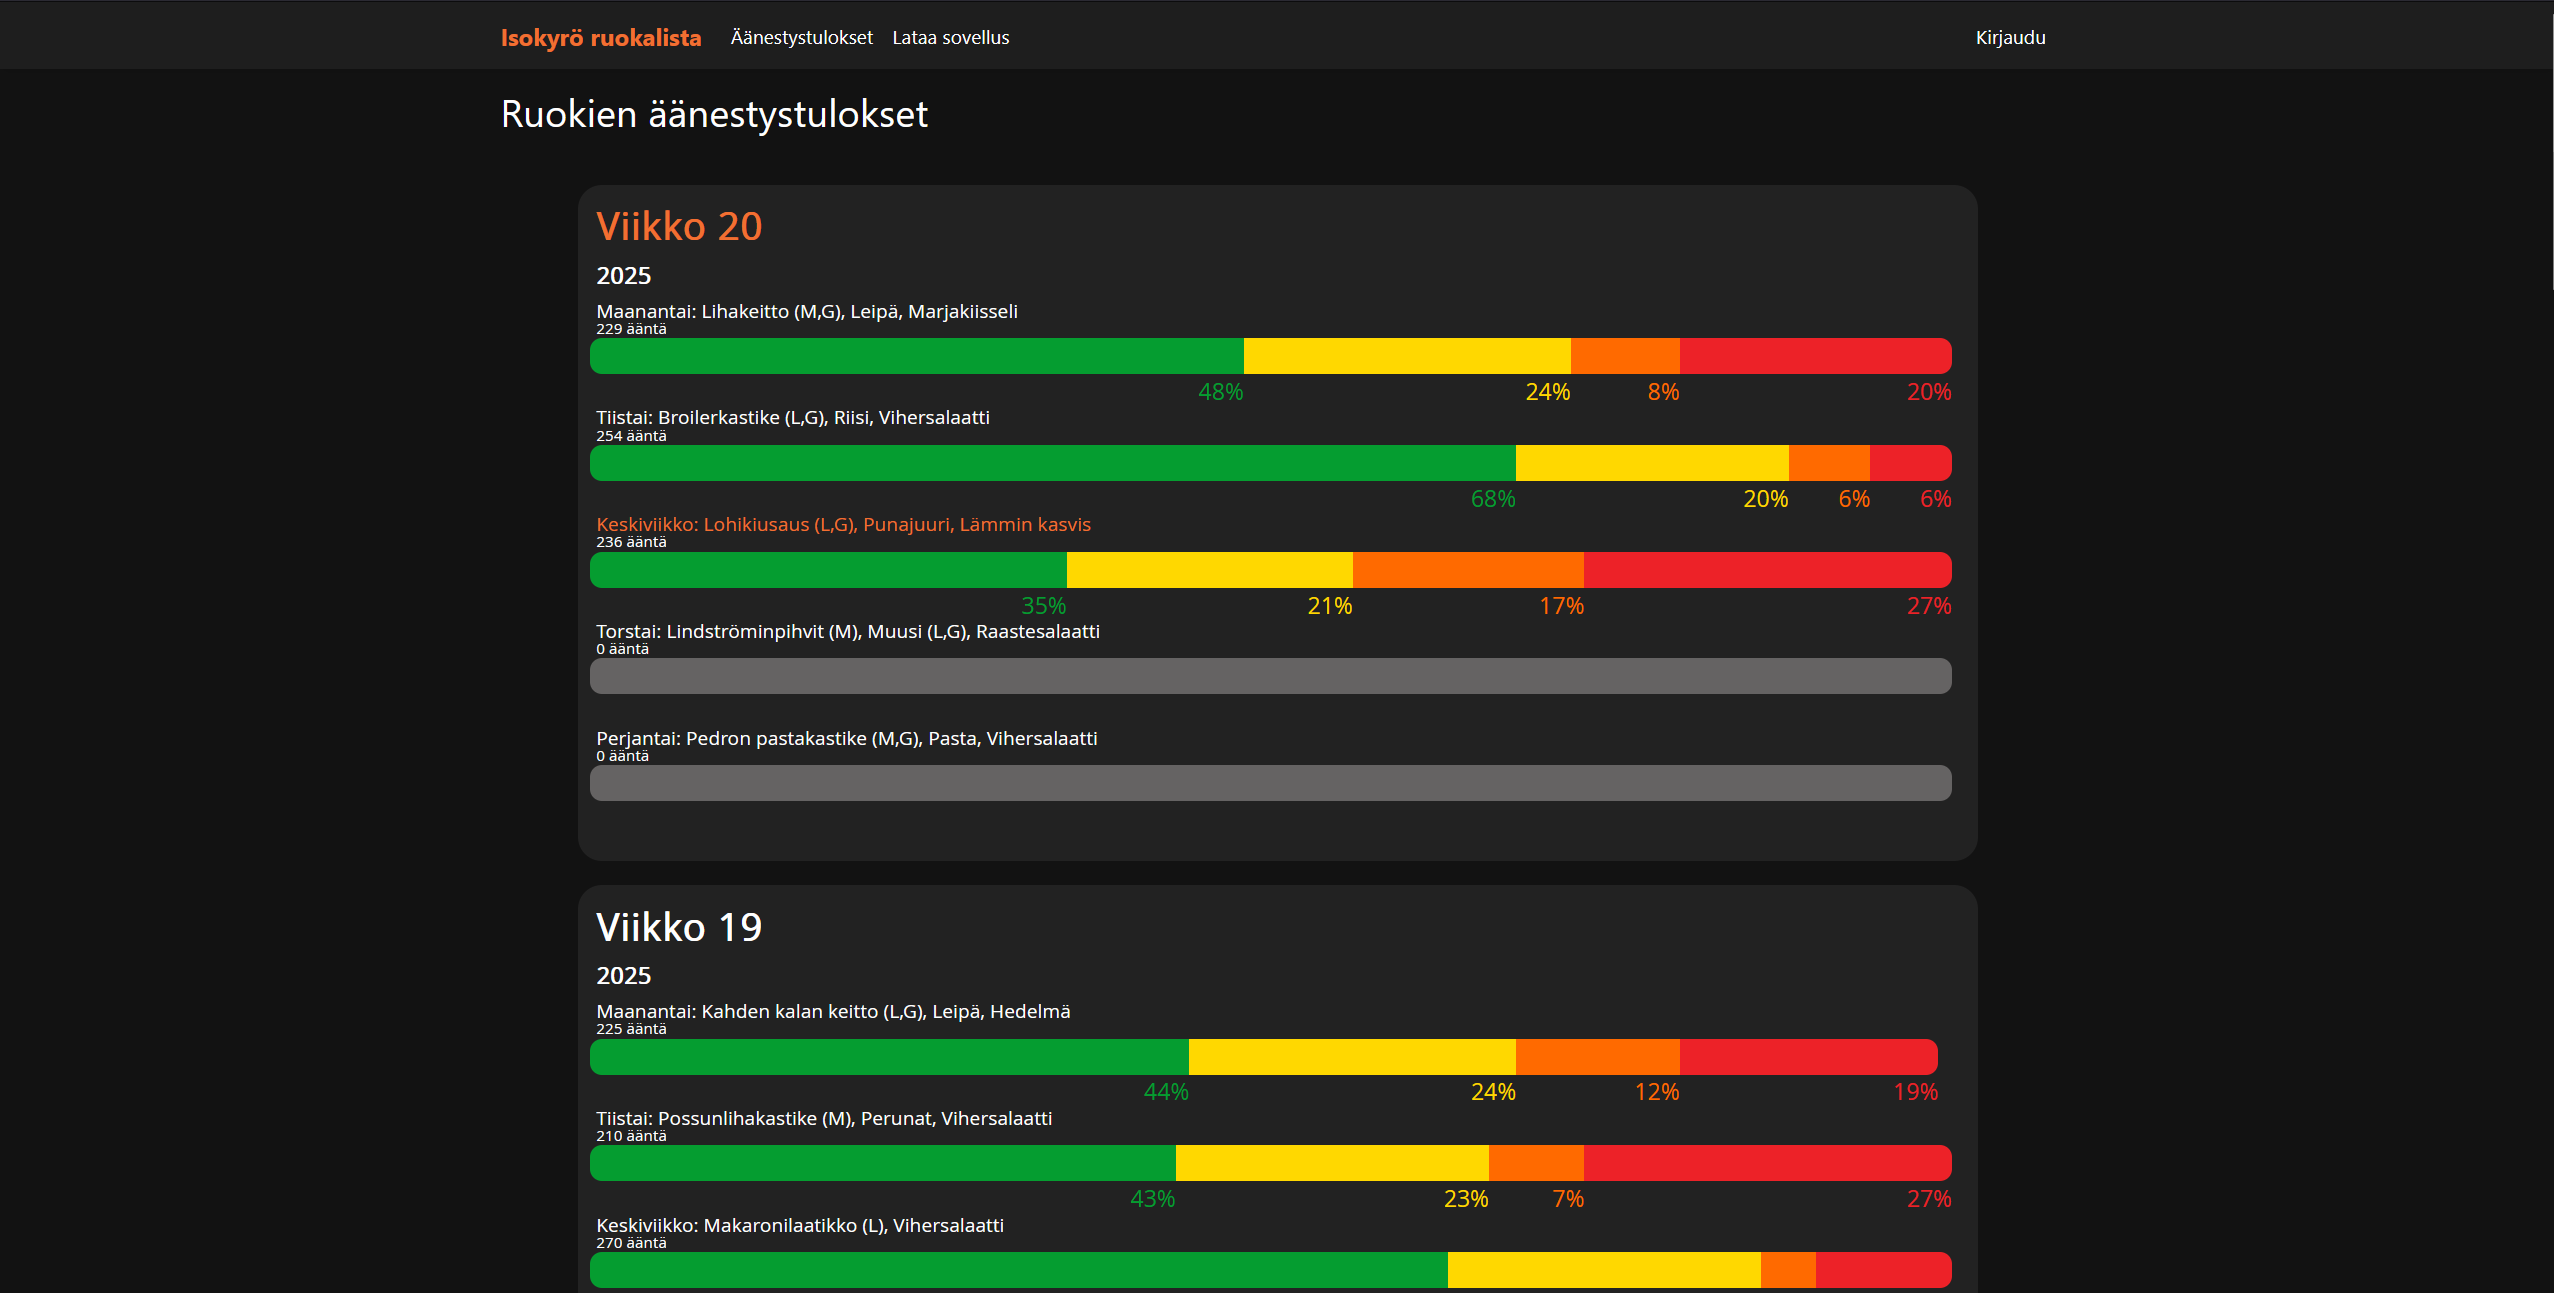Image resolution: width=2554 pixels, height=1293 pixels.
Task: Click the empty gray Lindströminpihvit vote bar
Action: [1270, 676]
